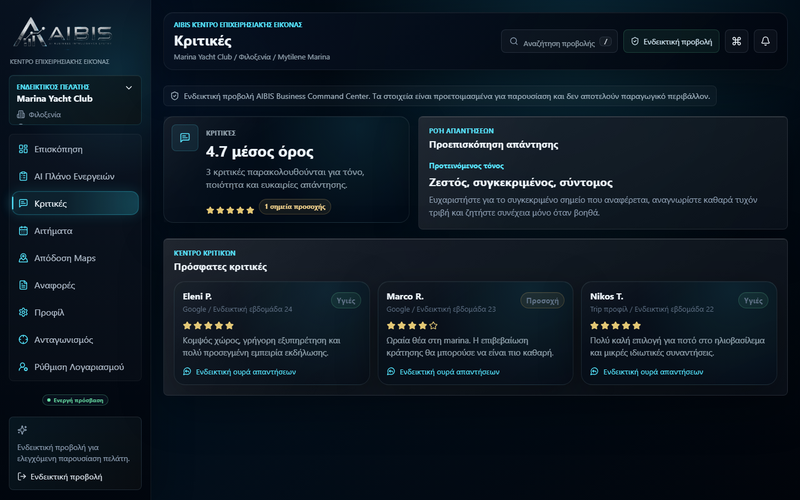Screen dimensions: 800x500
Task: Click Eleni P. star rating
Action: [208, 326]
